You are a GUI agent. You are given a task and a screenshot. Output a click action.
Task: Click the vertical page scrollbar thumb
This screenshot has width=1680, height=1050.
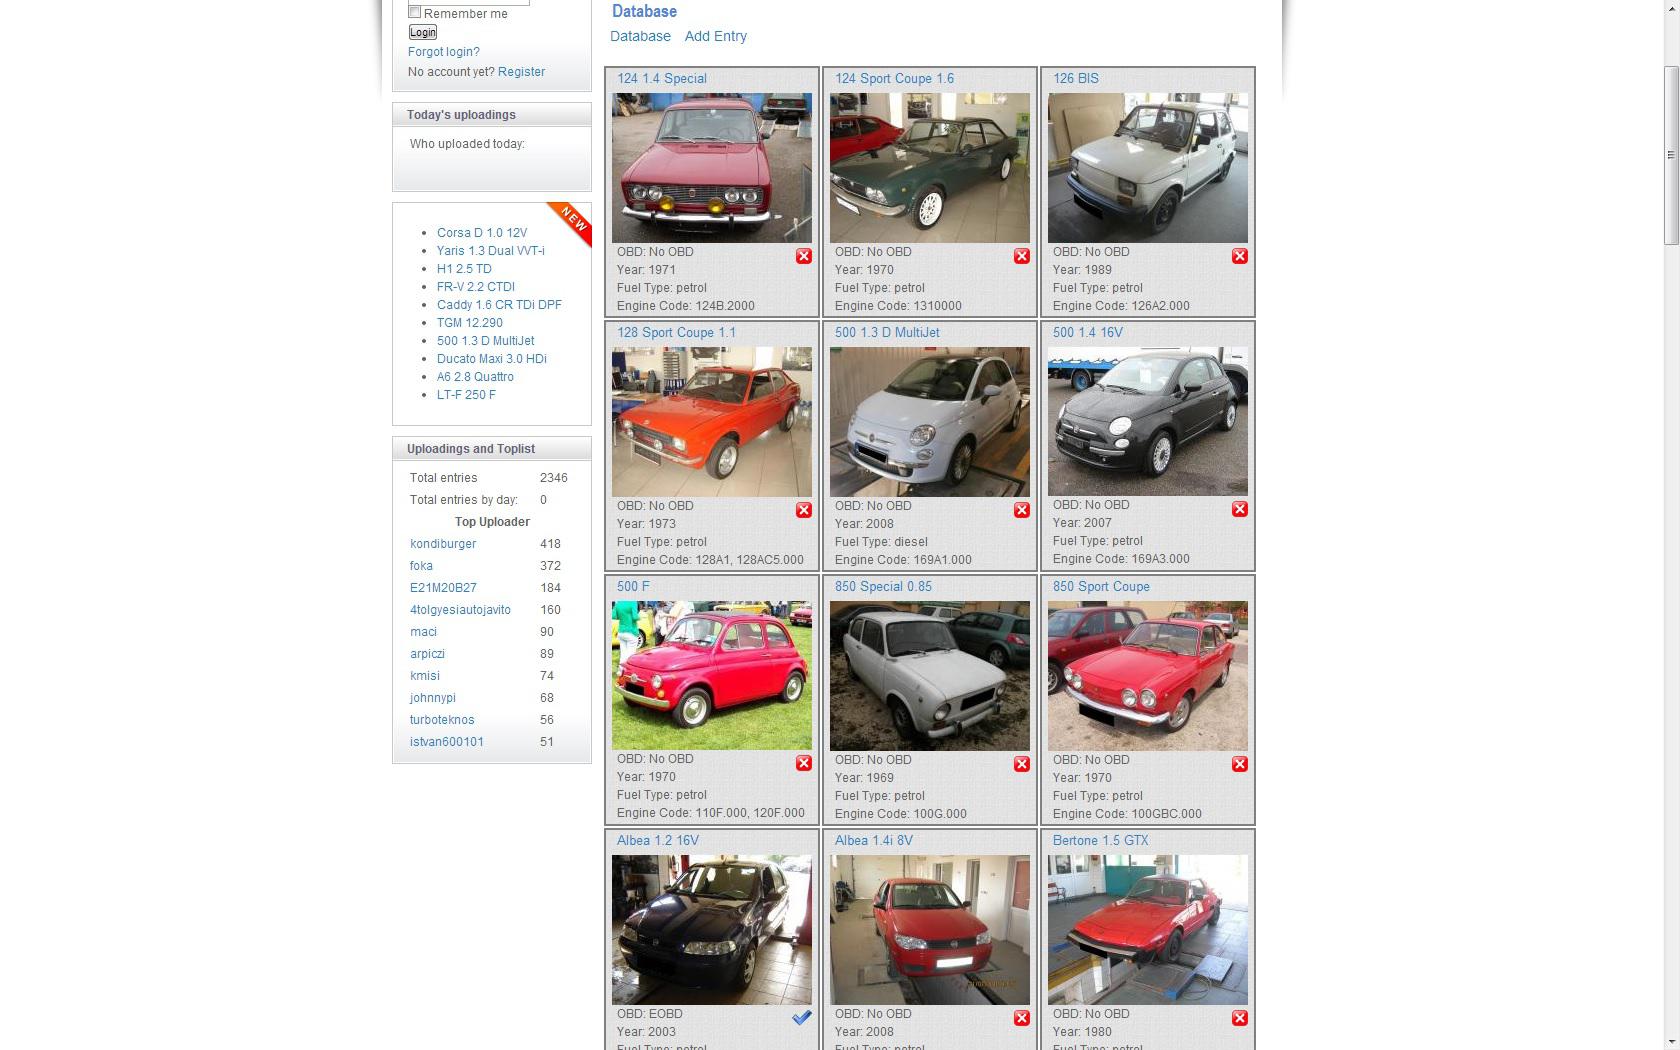(1671, 155)
